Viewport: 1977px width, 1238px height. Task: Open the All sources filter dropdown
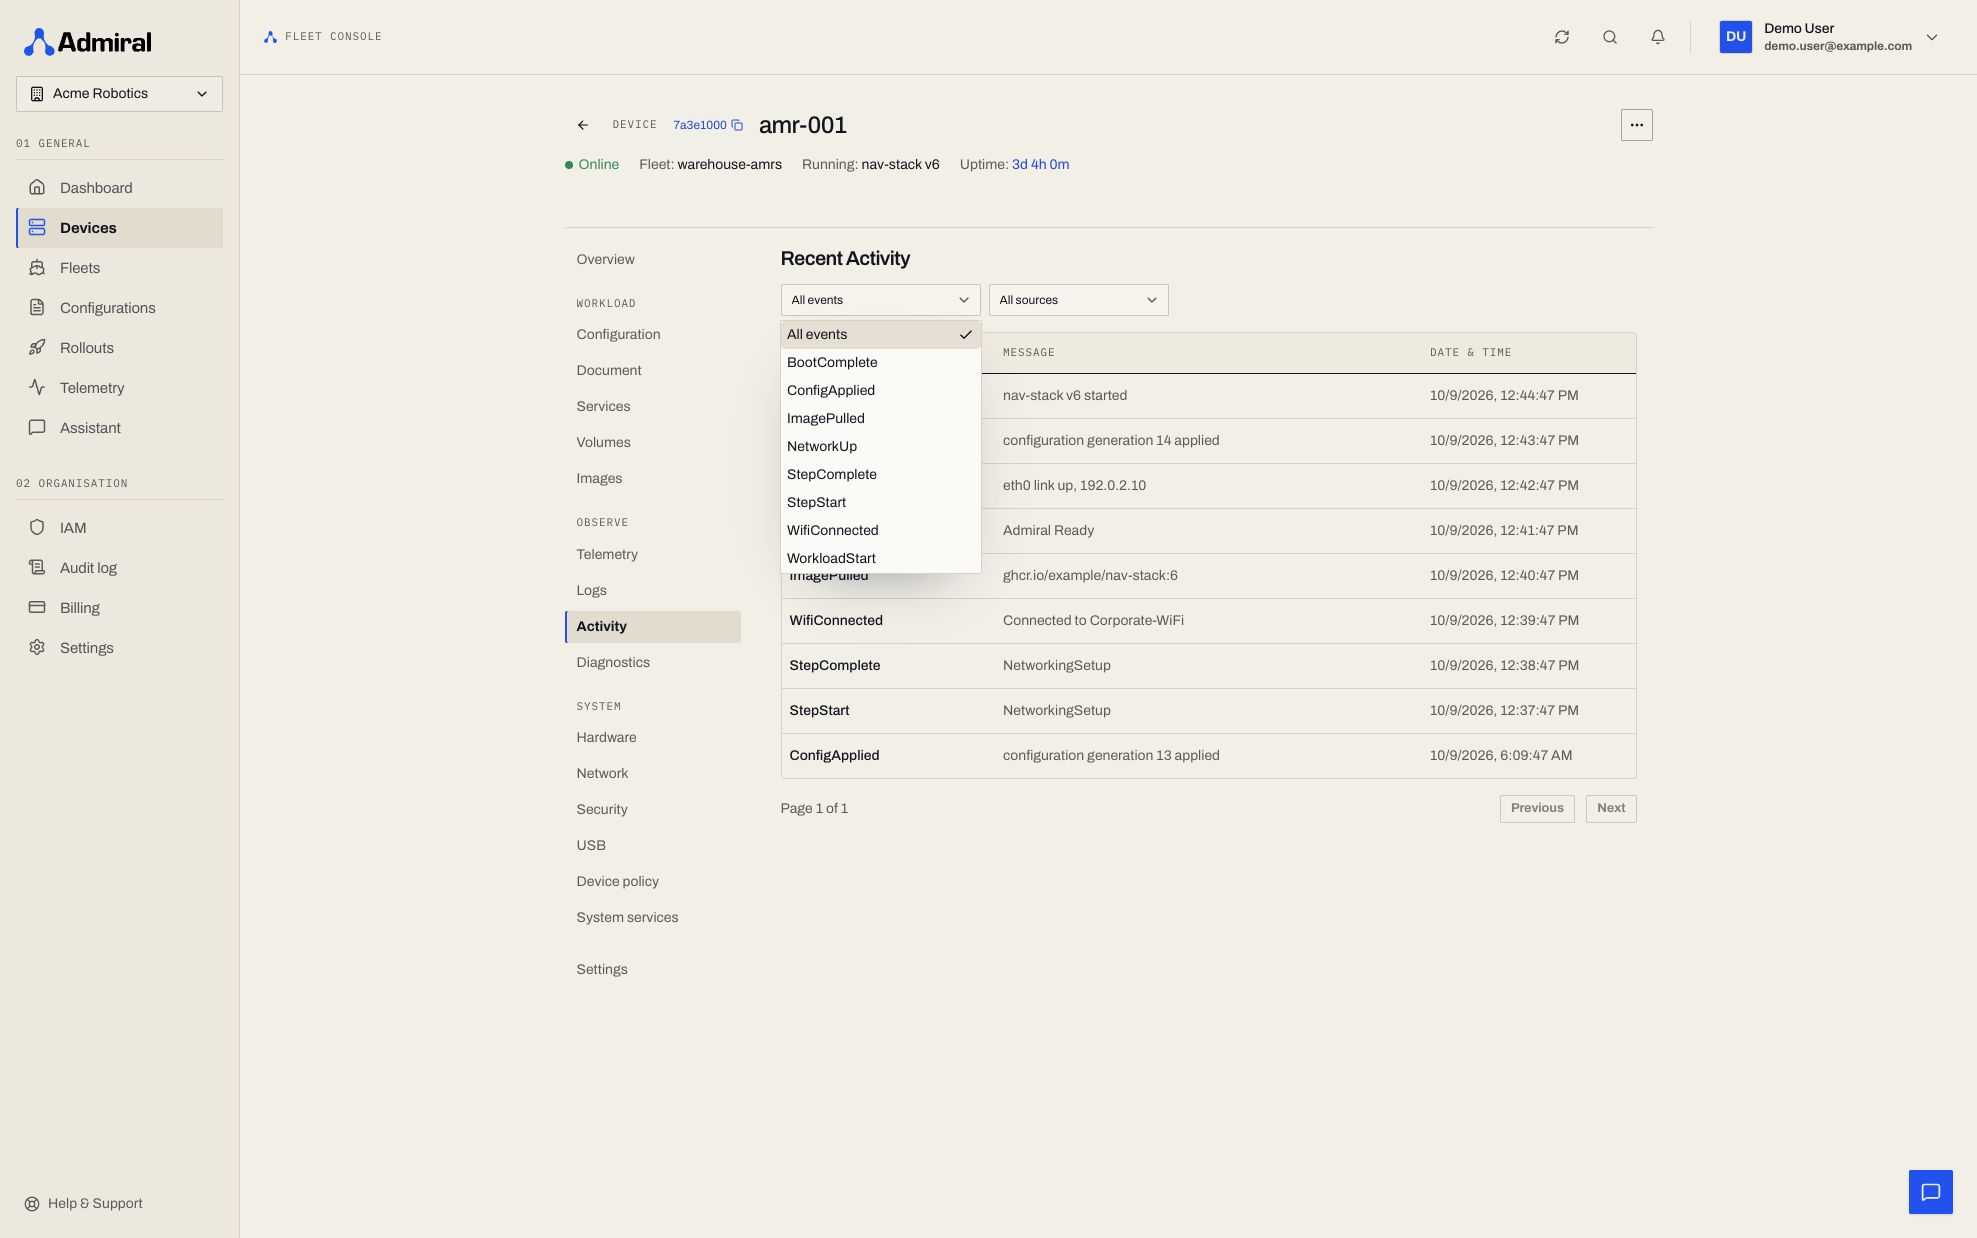tap(1078, 300)
